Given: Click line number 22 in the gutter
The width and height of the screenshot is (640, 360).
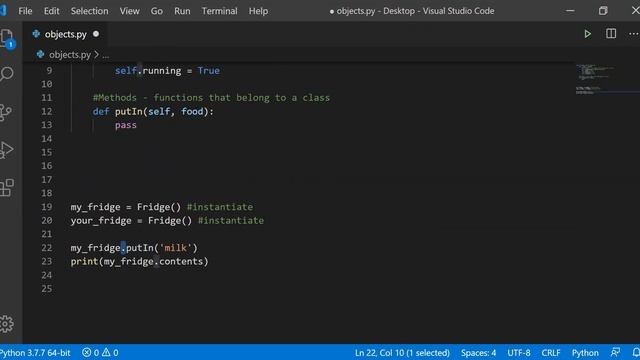Looking at the screenshot, I should [47, 247].
